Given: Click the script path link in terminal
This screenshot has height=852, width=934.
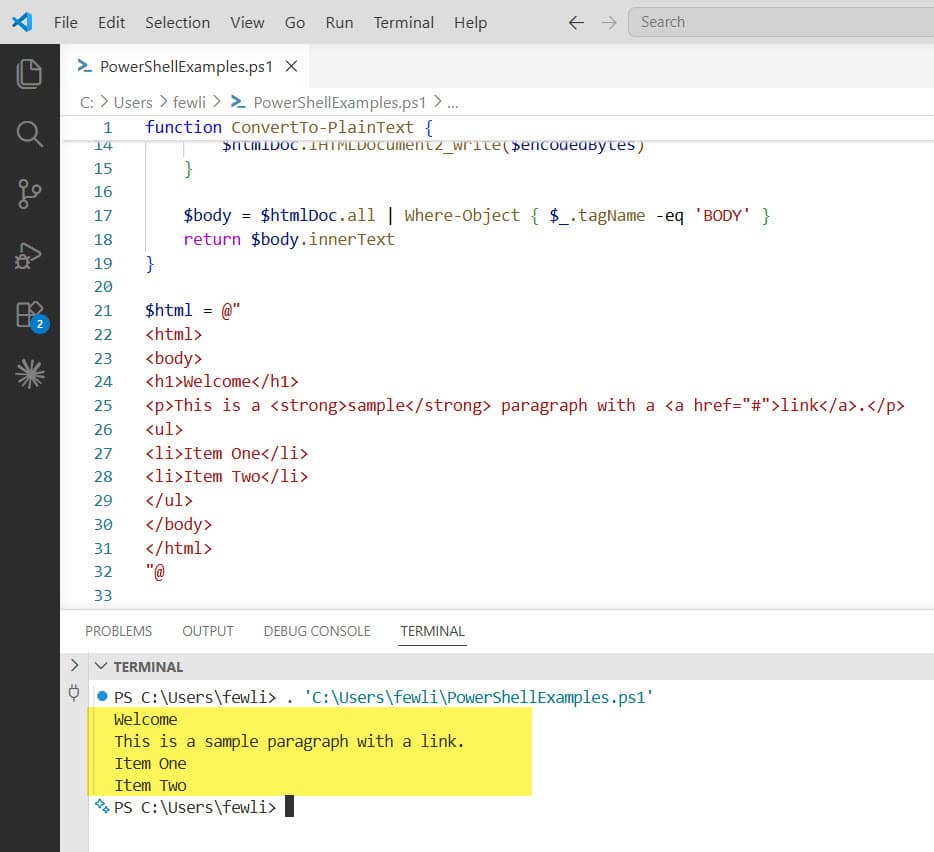Looking at the screenshot, I should (x=479, y=697).
